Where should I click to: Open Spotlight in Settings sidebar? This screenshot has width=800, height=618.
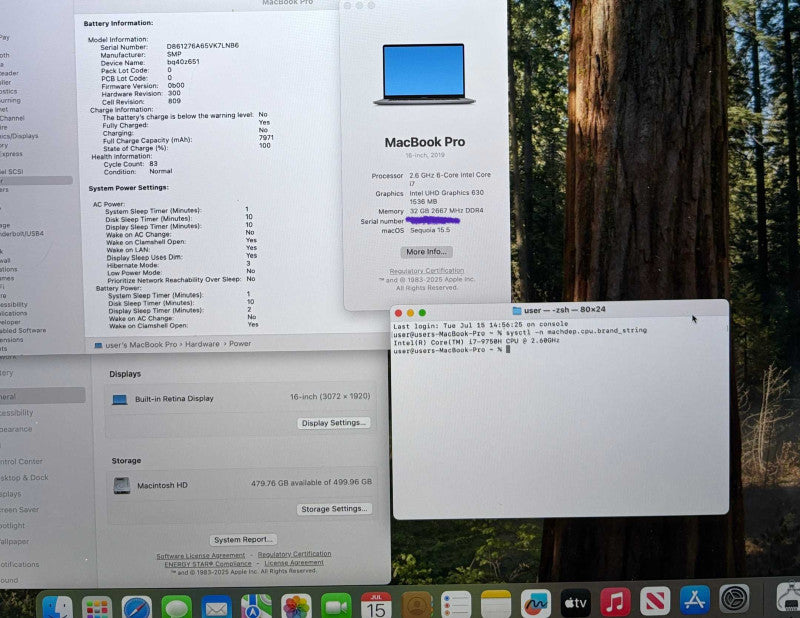12,526
